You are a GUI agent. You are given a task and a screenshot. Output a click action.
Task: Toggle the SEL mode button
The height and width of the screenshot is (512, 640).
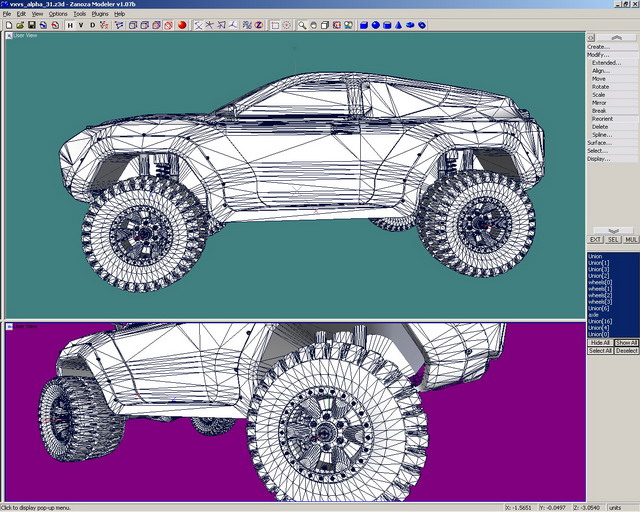click(613, 240)
